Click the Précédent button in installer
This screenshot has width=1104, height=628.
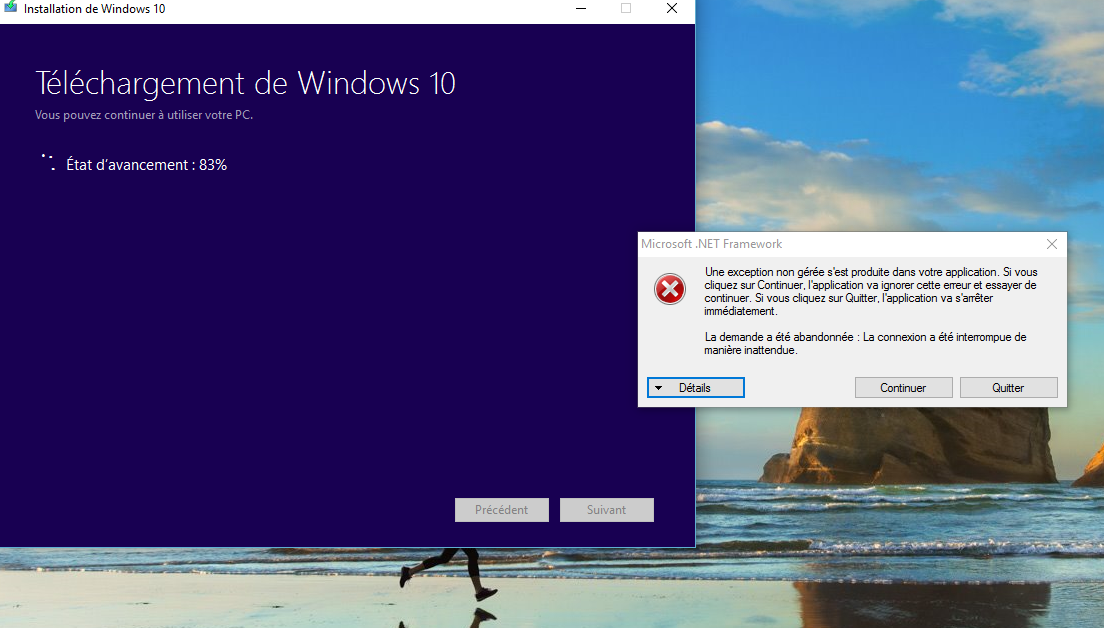pyautogui.click(x=501, y=510)
